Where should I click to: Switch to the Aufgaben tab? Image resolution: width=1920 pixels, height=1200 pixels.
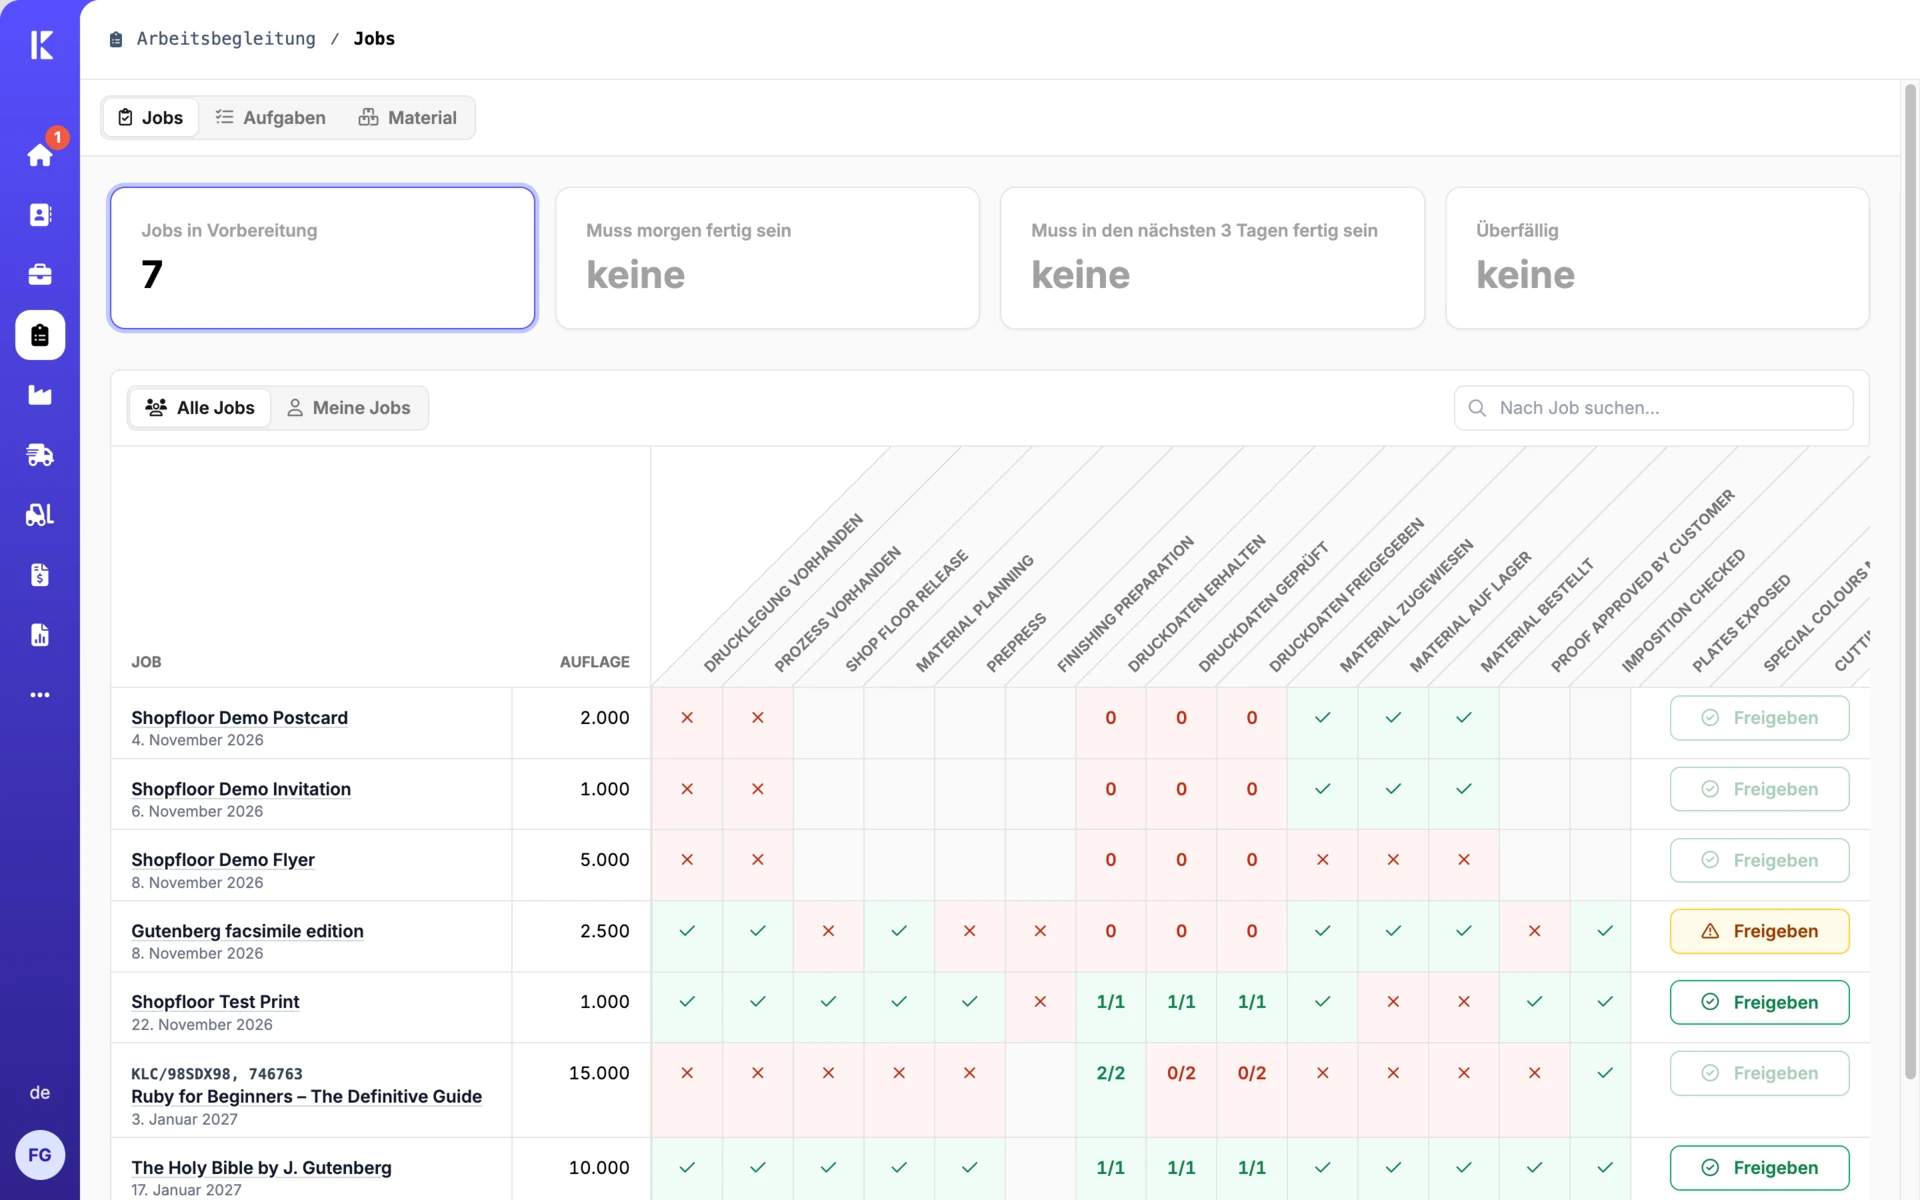tap(271, 118)
